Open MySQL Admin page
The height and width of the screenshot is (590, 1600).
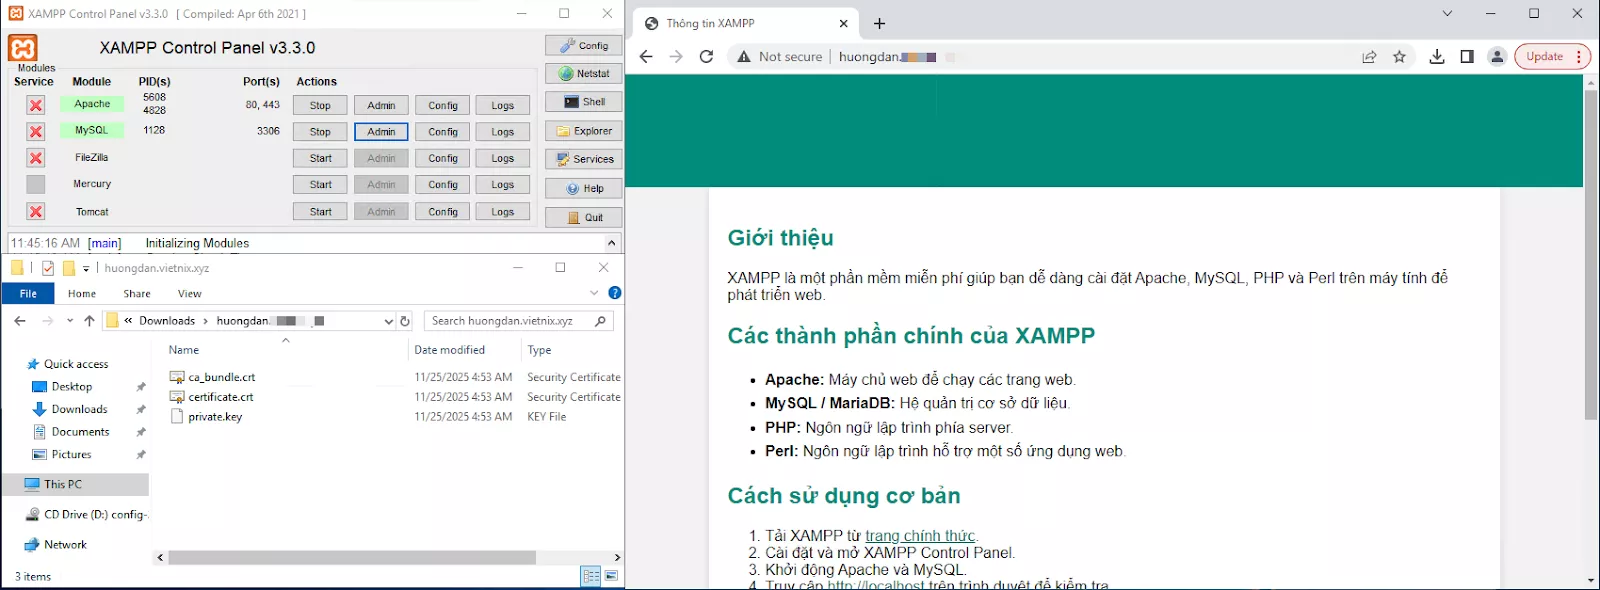coord(381,131)
